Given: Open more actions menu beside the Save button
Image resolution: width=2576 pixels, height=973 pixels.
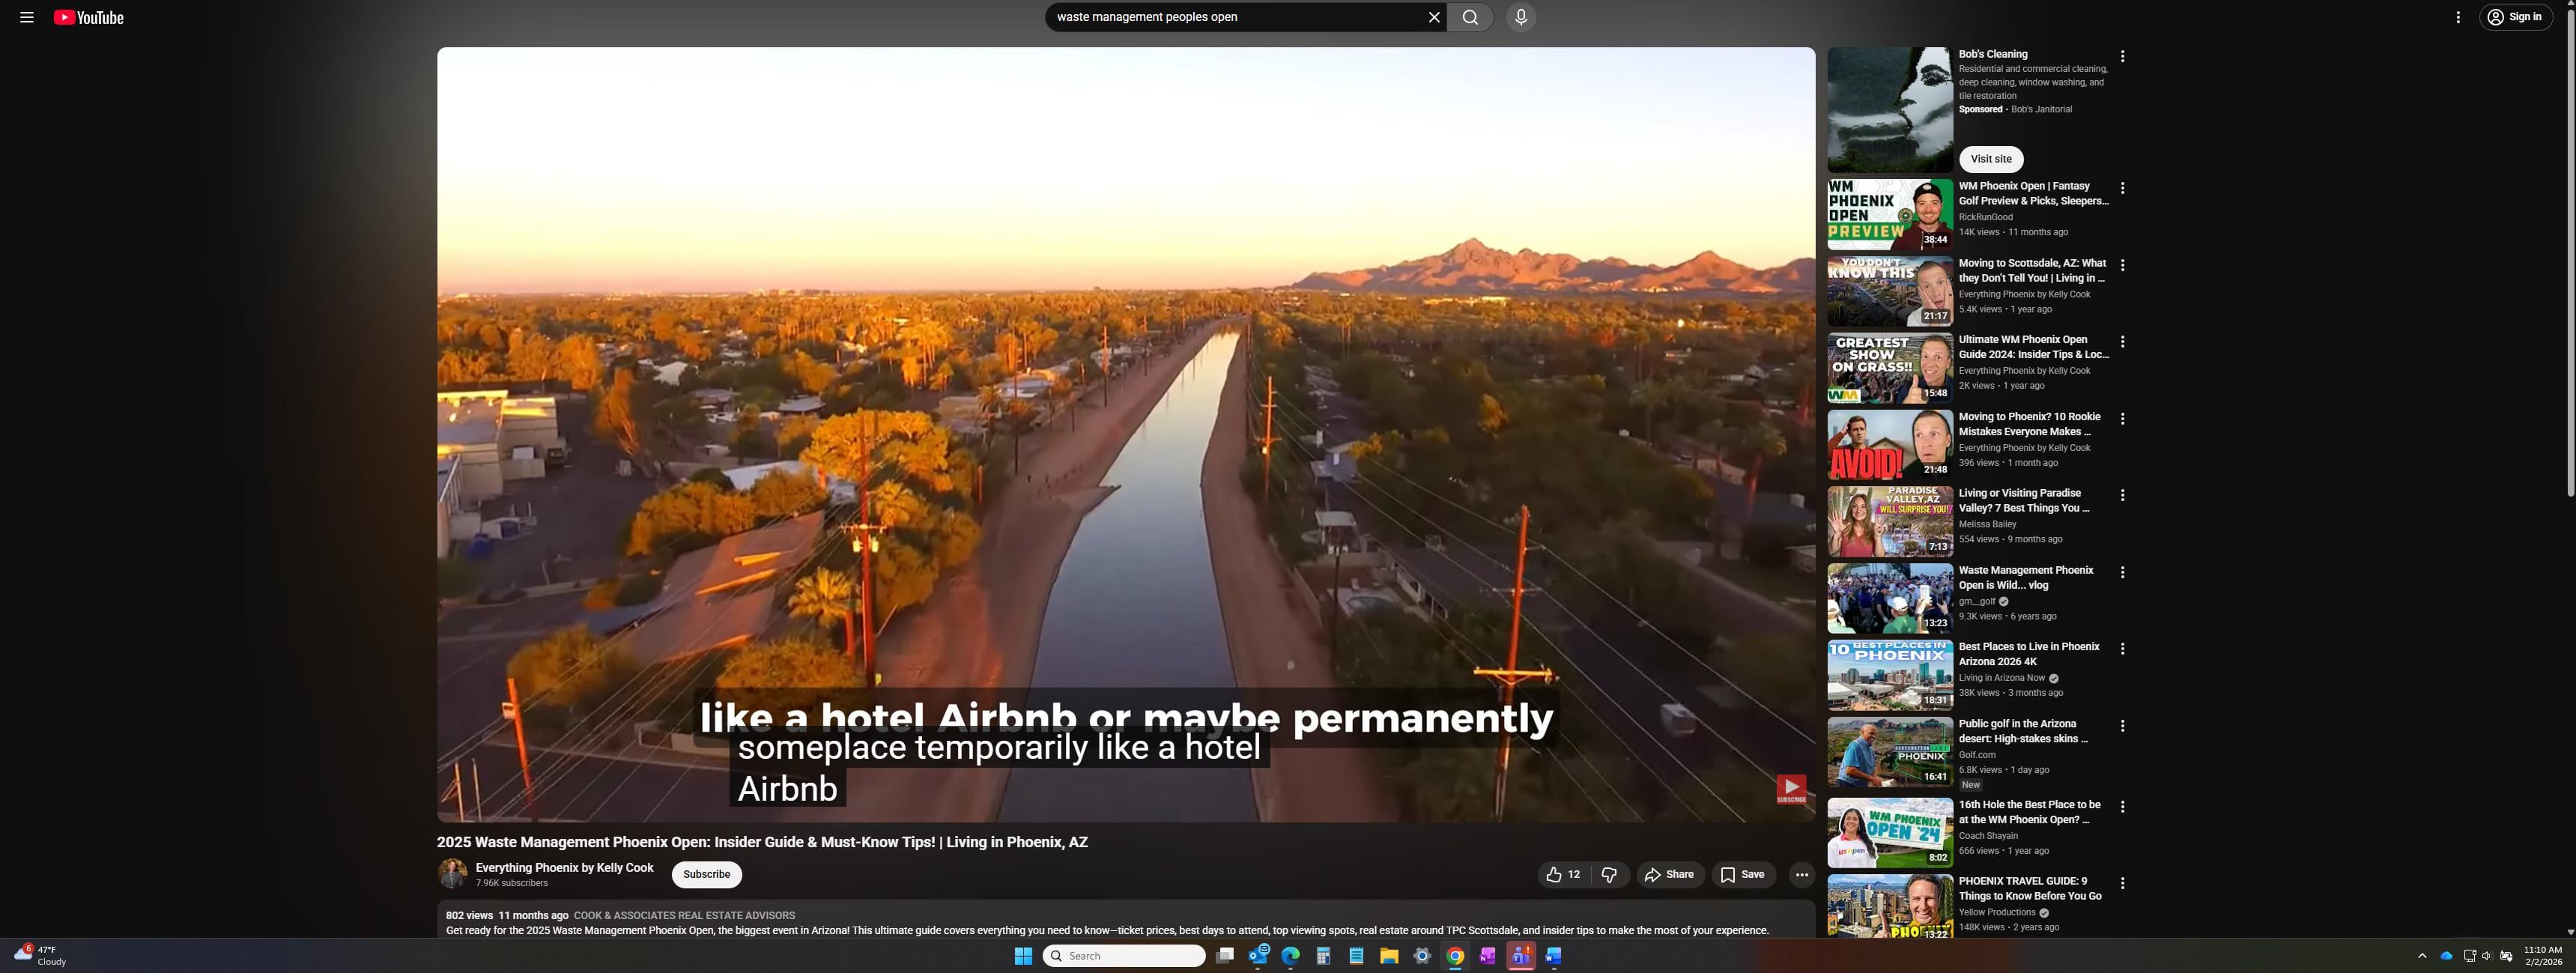Looking at the screenshot, I should coord(1801,875).
